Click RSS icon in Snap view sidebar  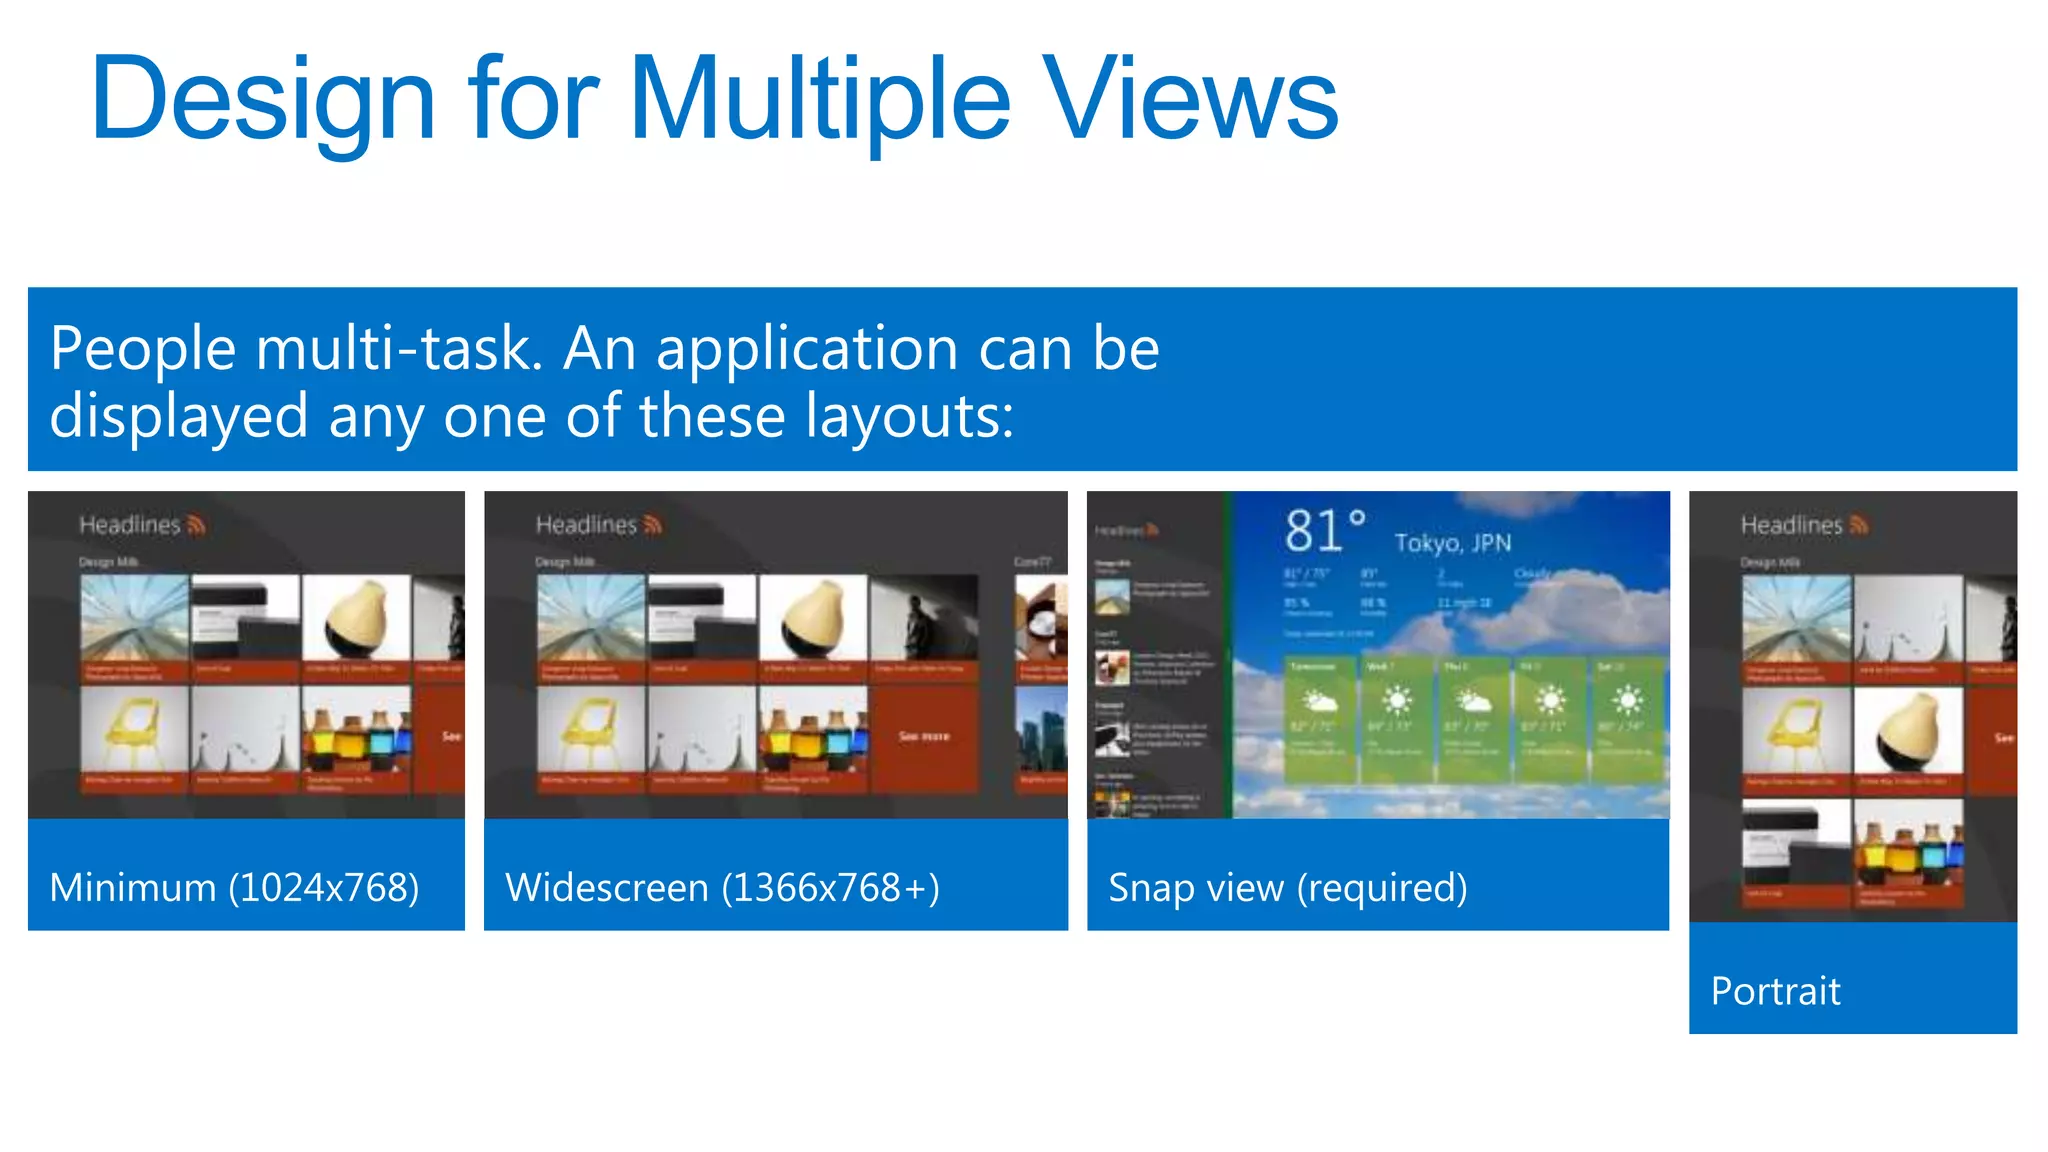[1153, 530]
